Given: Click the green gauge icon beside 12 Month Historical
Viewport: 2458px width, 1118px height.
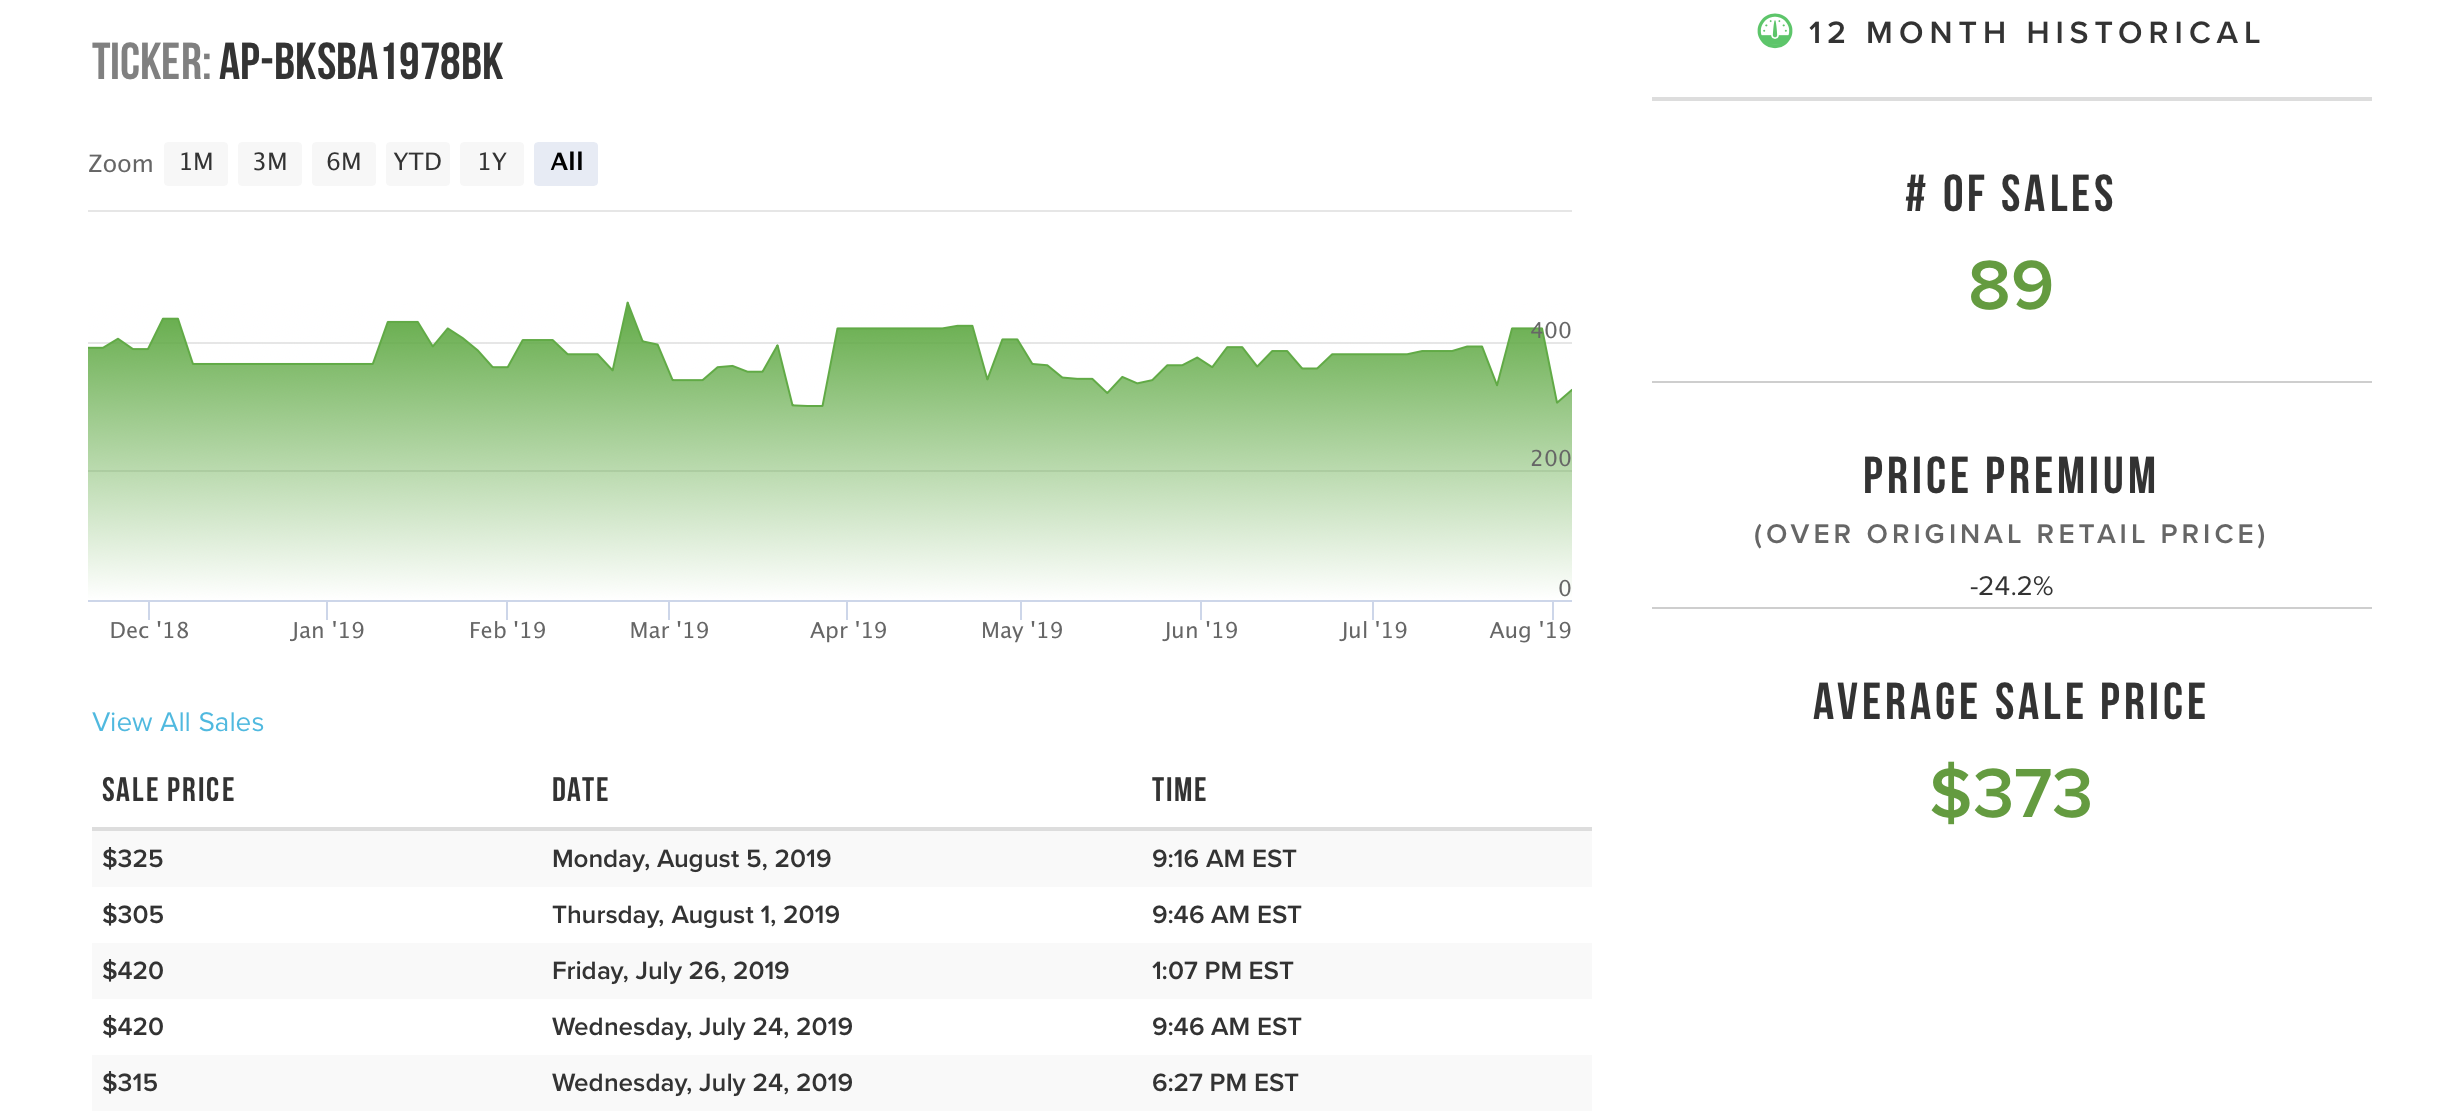Looking at the screenshot, I should [1774, 32].
